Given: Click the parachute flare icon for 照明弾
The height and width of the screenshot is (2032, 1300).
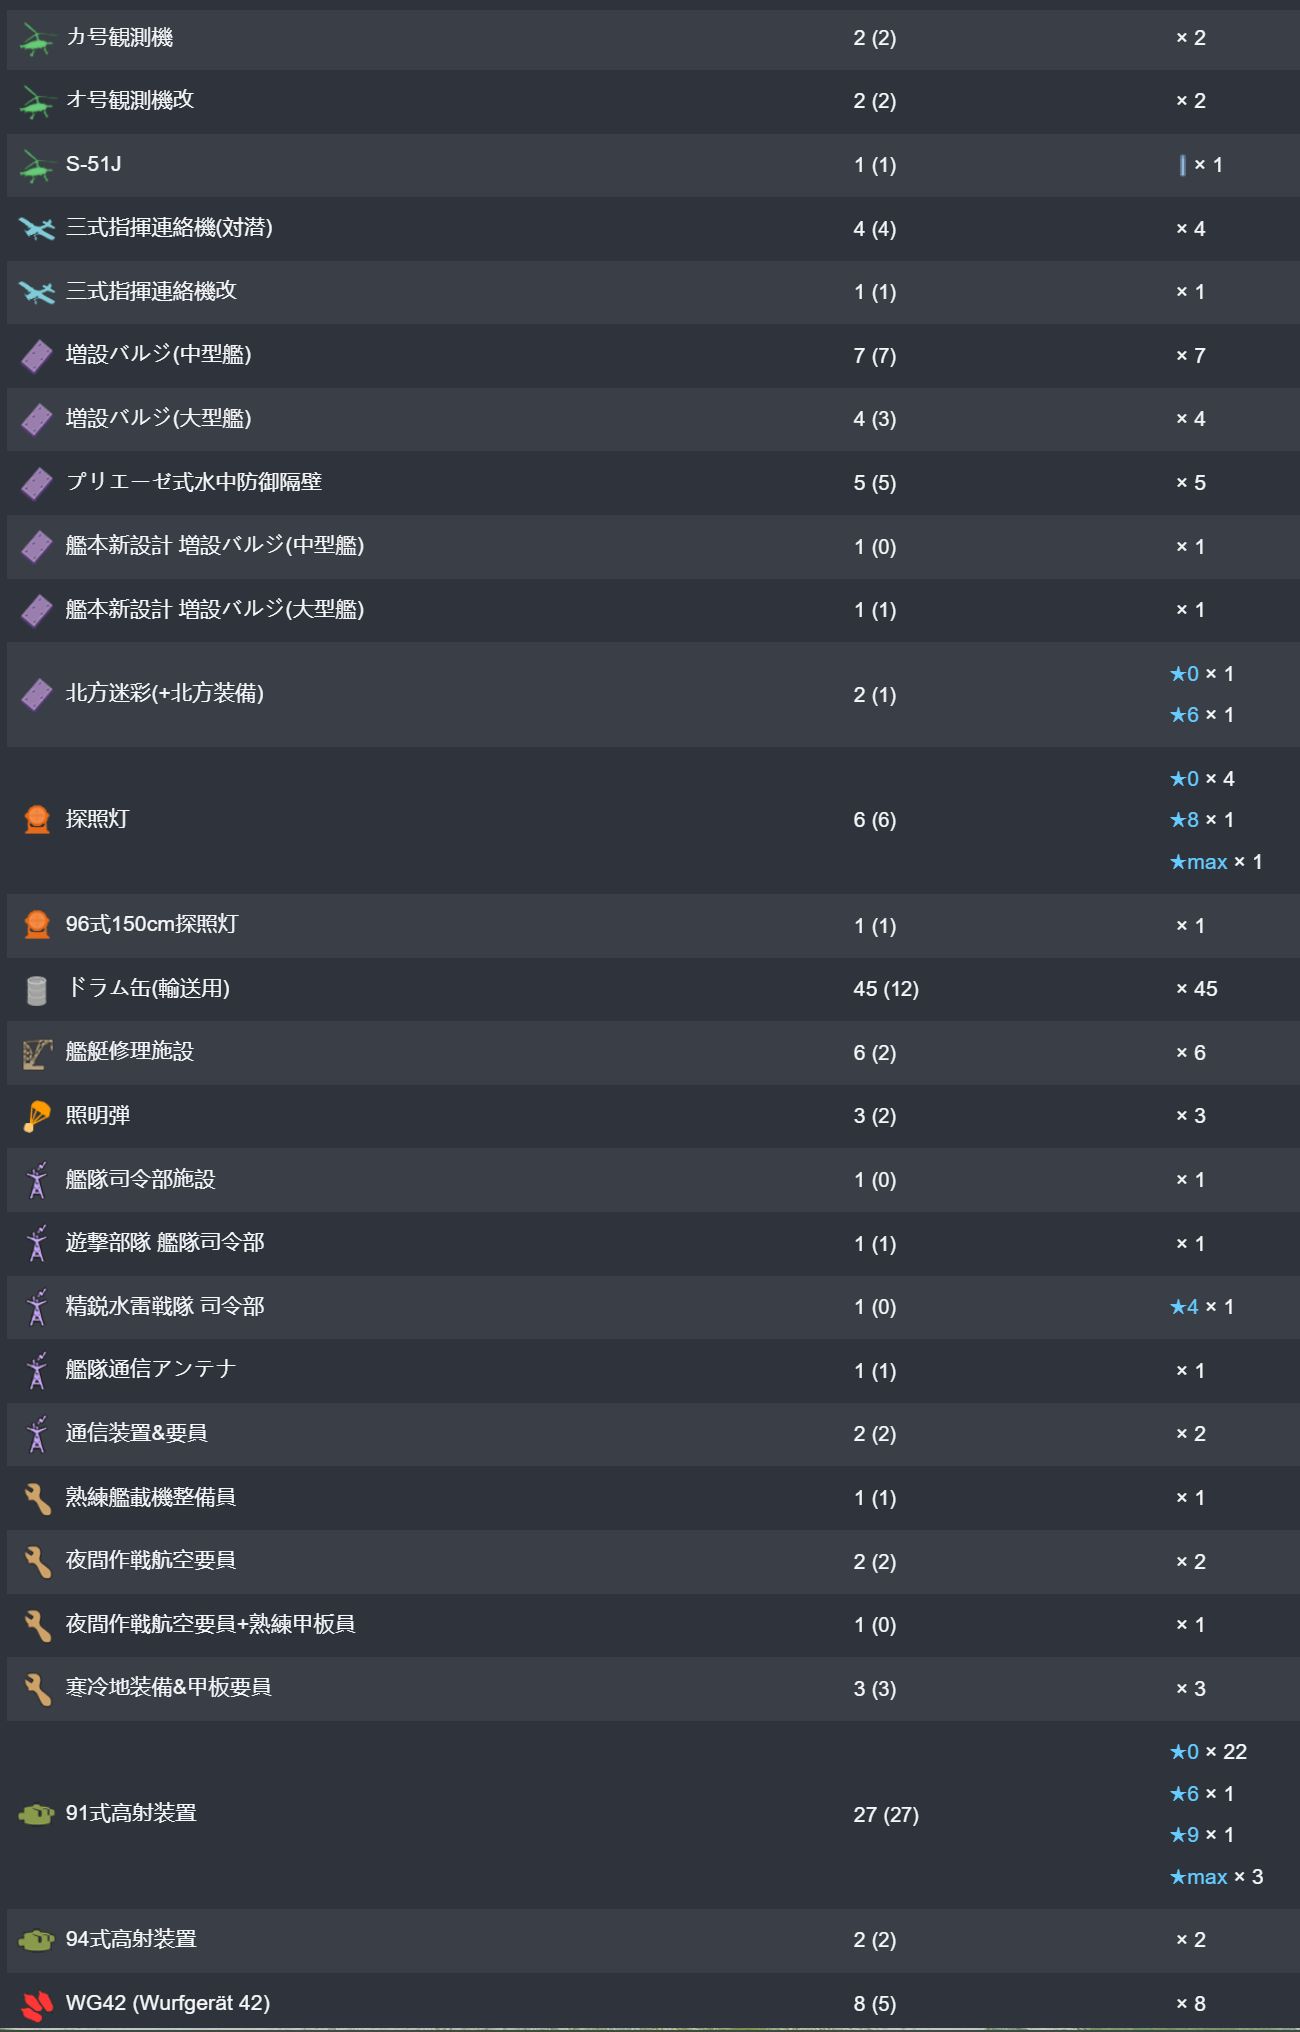Looking at the screenshot, I should pyautogui.click(x=37, y=1117).
